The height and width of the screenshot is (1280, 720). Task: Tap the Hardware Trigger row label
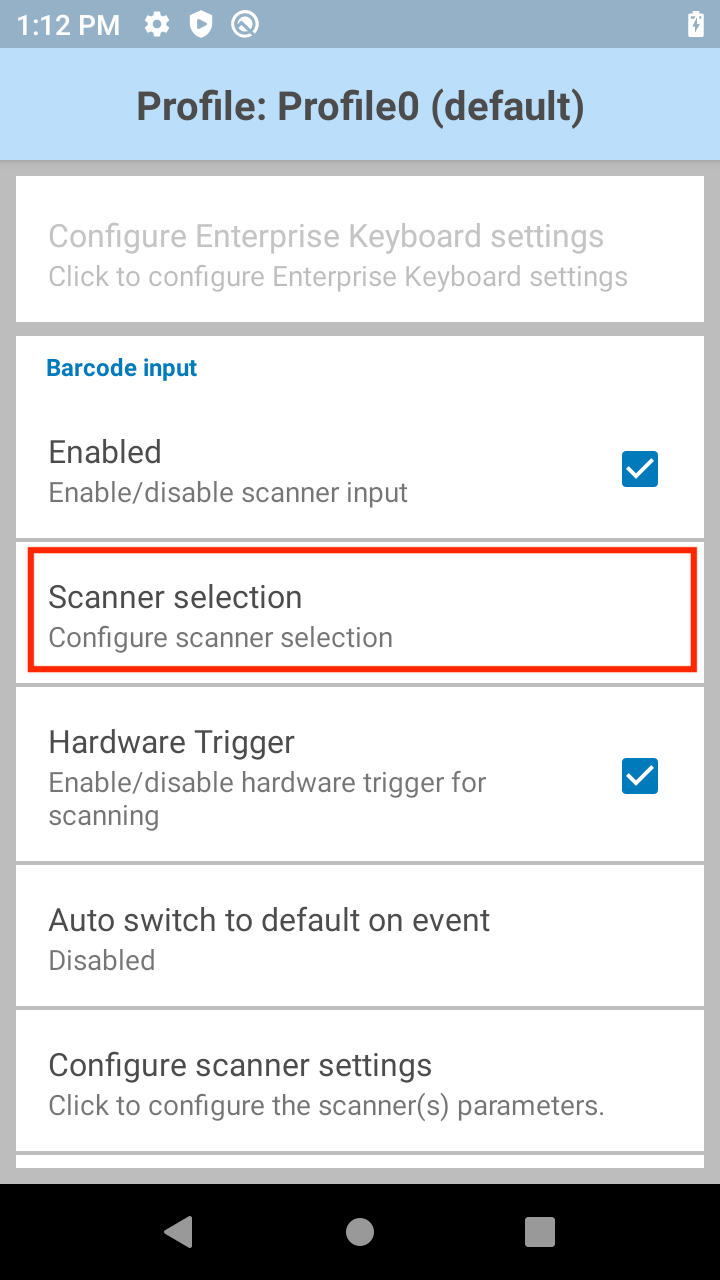(172, 742)
